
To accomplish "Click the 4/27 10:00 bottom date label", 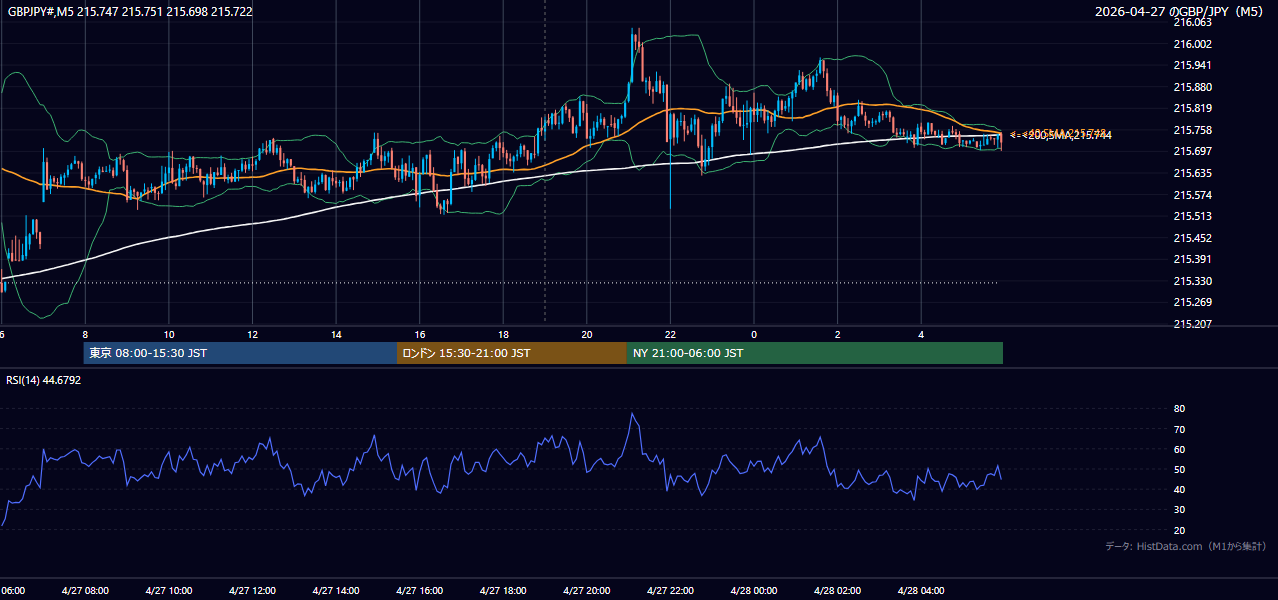I will 169,590.
